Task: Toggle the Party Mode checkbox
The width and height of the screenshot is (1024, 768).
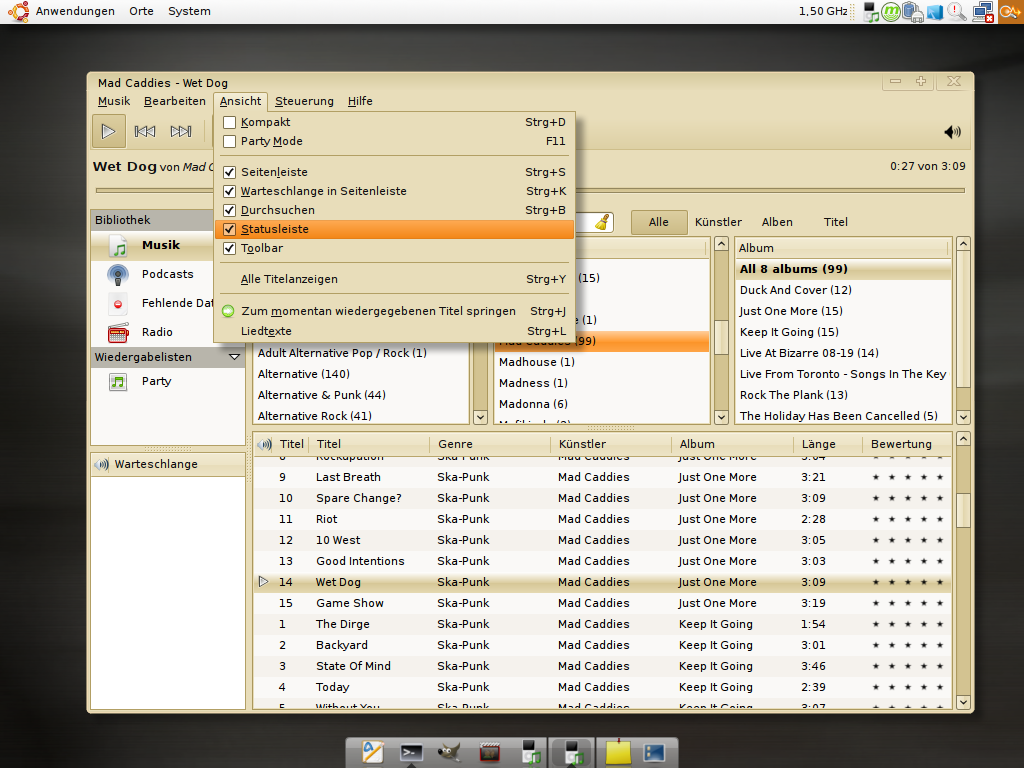Action: pyautogui.click(x=230, y=141)
